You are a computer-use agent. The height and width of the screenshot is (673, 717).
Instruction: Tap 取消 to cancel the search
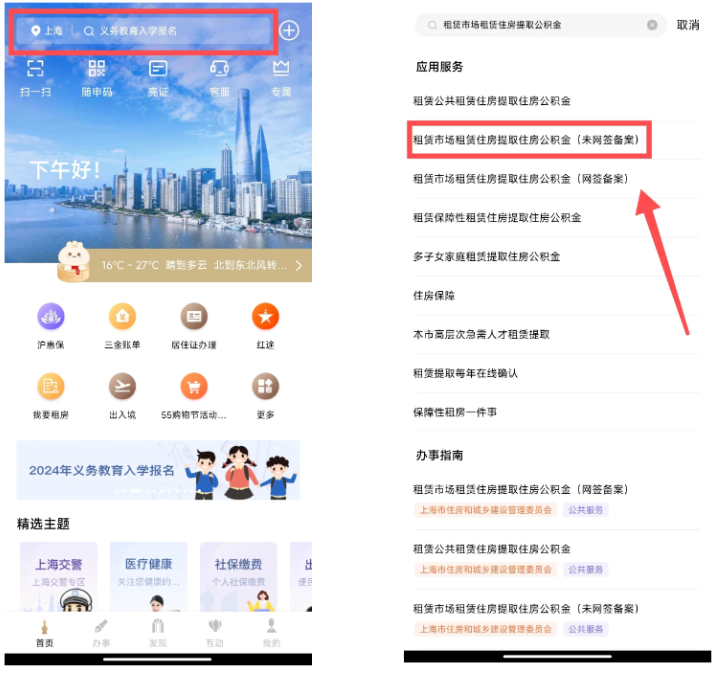click(x=687, y=25)
